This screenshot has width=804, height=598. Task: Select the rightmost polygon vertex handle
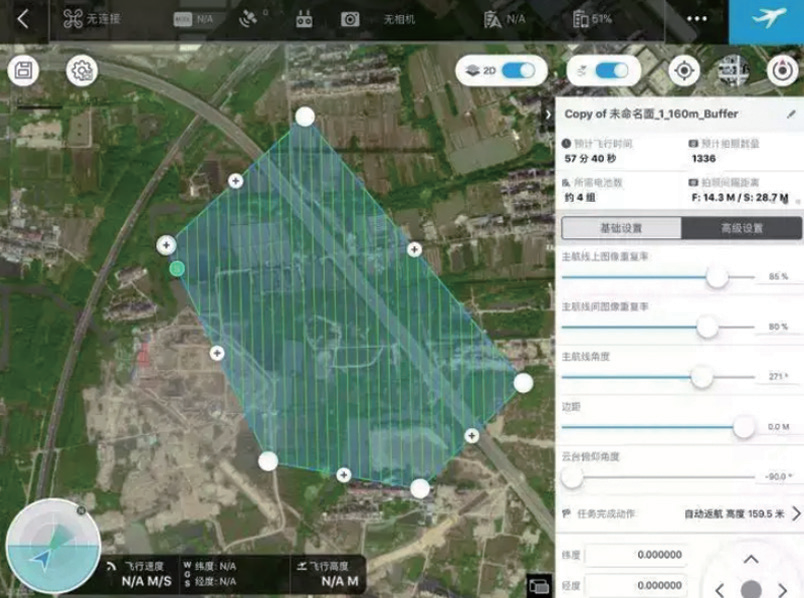pos(523,383)
